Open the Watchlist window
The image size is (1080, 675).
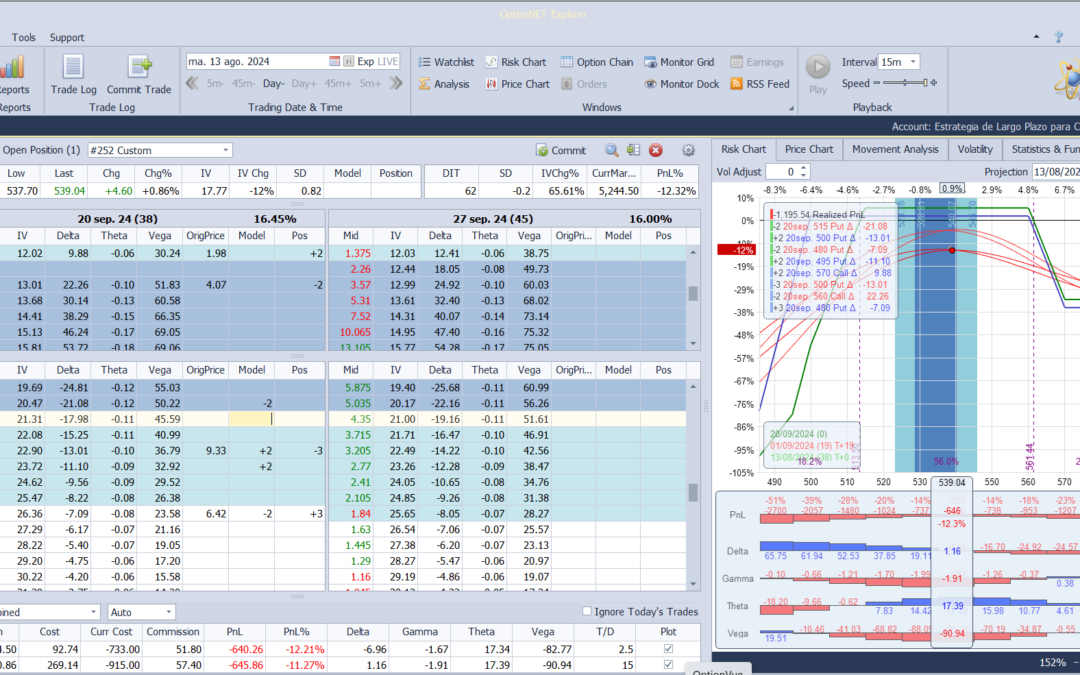445,62
